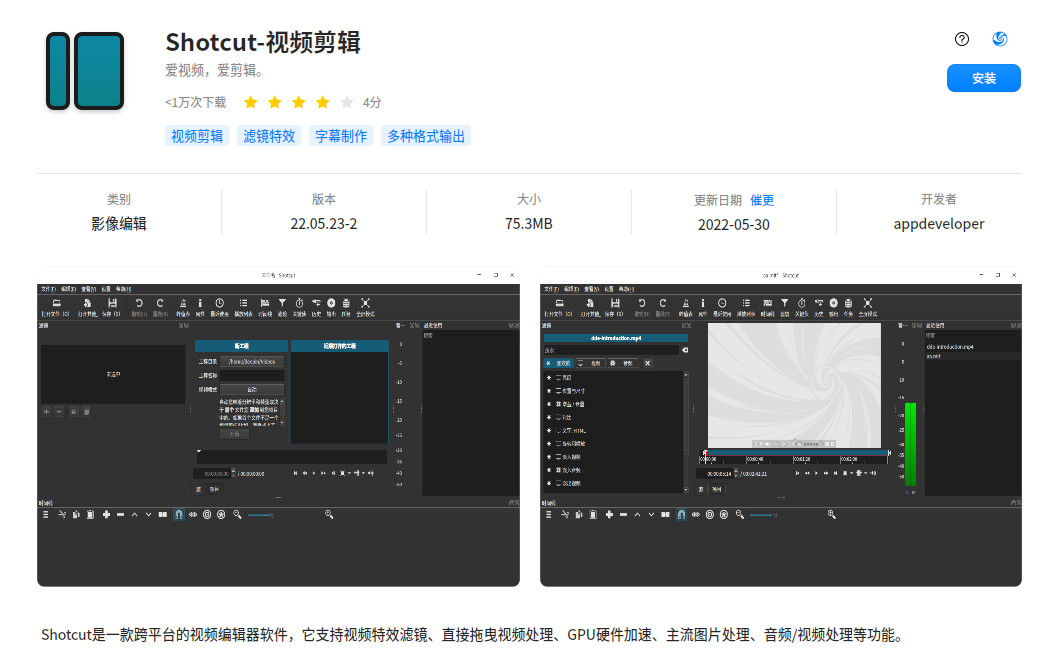Click the Shotcut app icon
Image resolution: width=1039 pixels, height=653 pixels.
(85, 71)
